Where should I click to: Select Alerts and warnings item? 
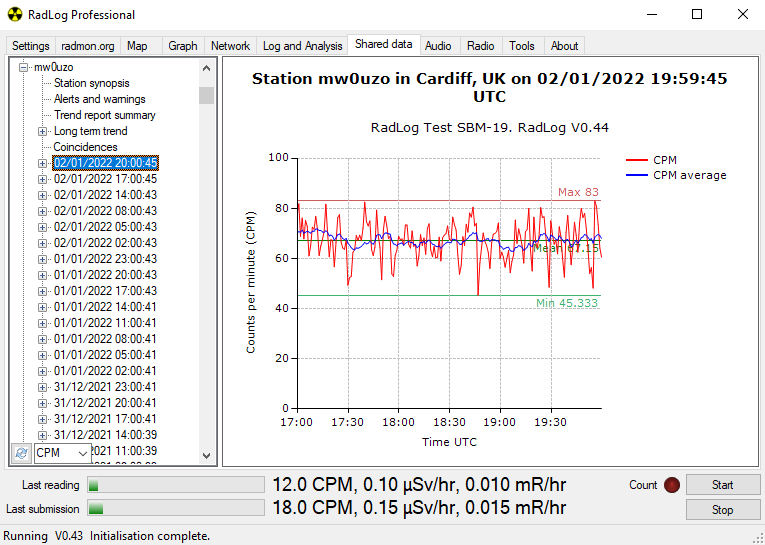coord(100,99)
